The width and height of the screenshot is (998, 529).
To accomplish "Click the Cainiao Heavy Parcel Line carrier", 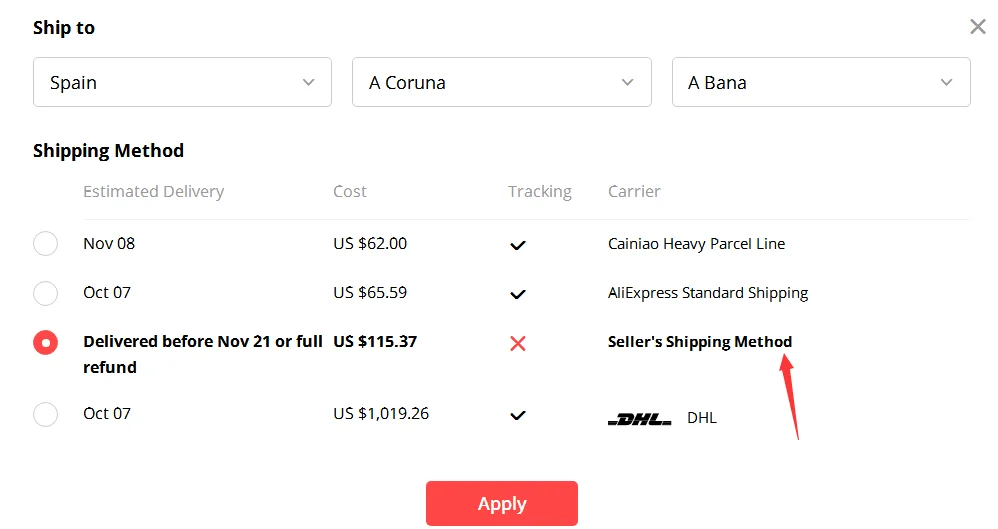I will pos(696,244).
